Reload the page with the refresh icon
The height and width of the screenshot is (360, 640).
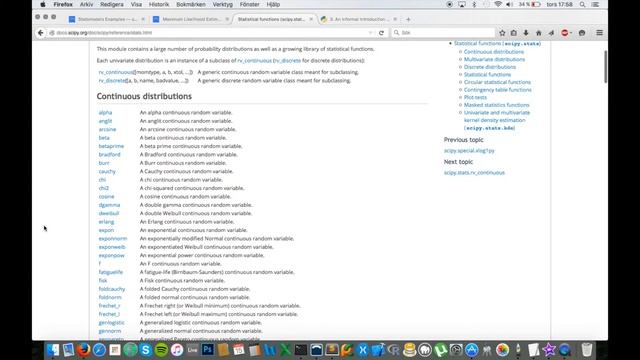[x=381, y=33]
